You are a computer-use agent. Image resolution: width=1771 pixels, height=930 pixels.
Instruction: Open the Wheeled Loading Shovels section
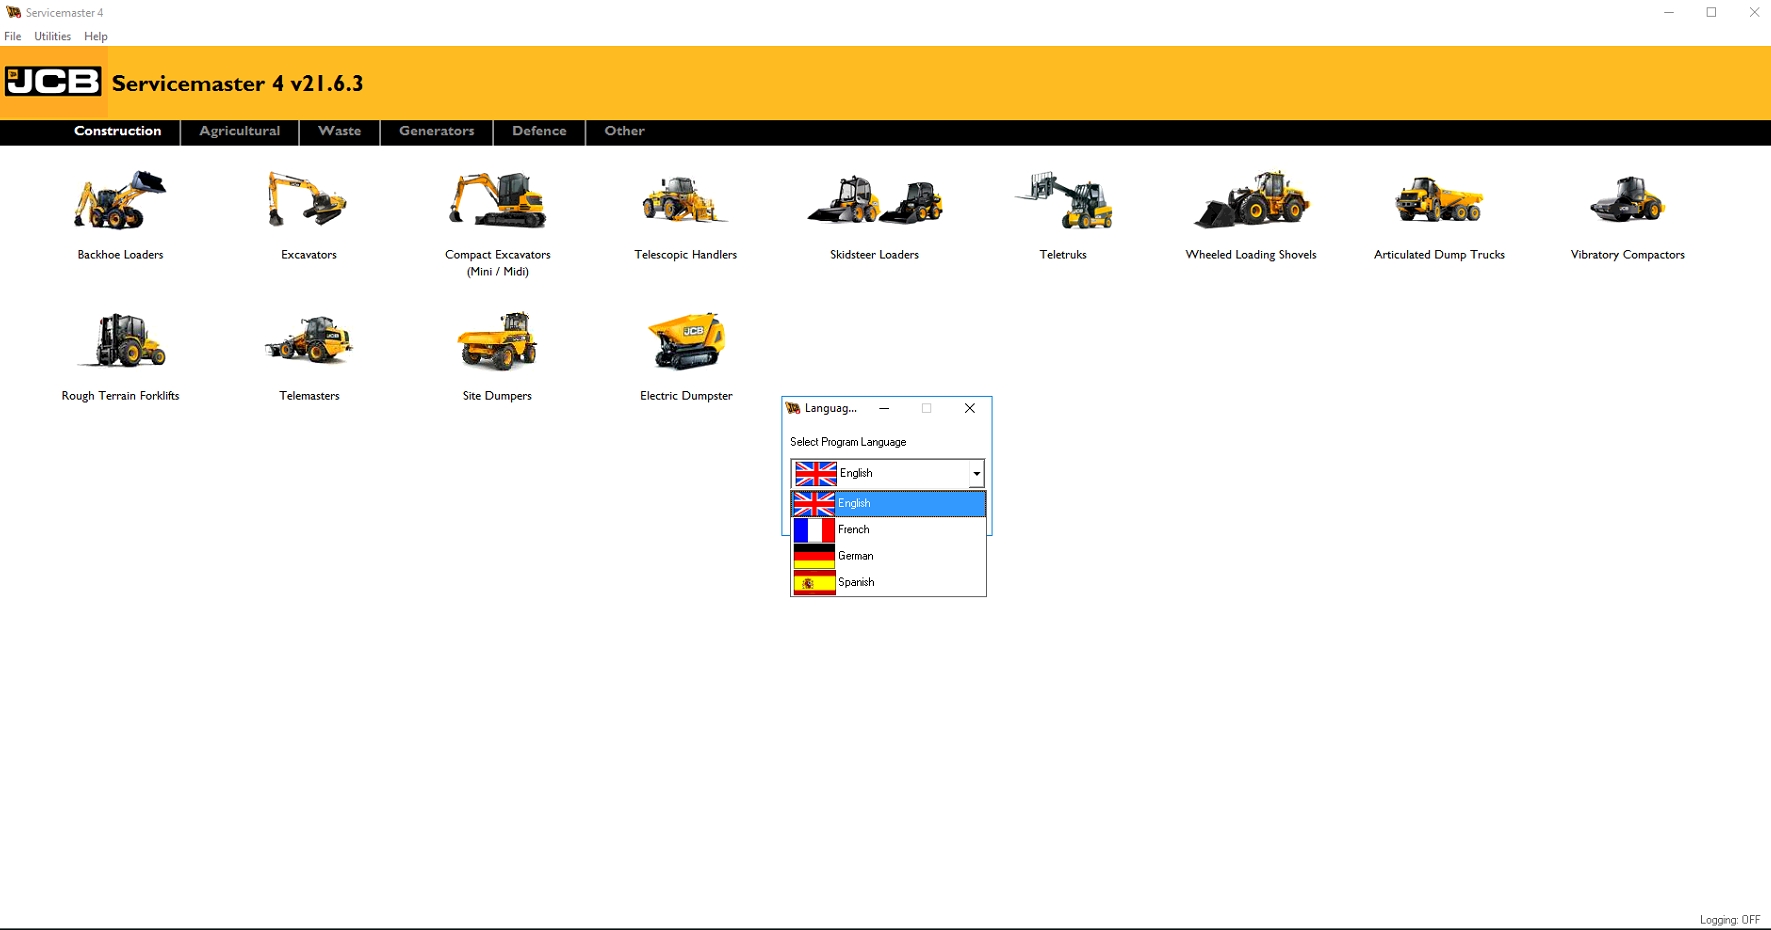[x=1251, y=205]
